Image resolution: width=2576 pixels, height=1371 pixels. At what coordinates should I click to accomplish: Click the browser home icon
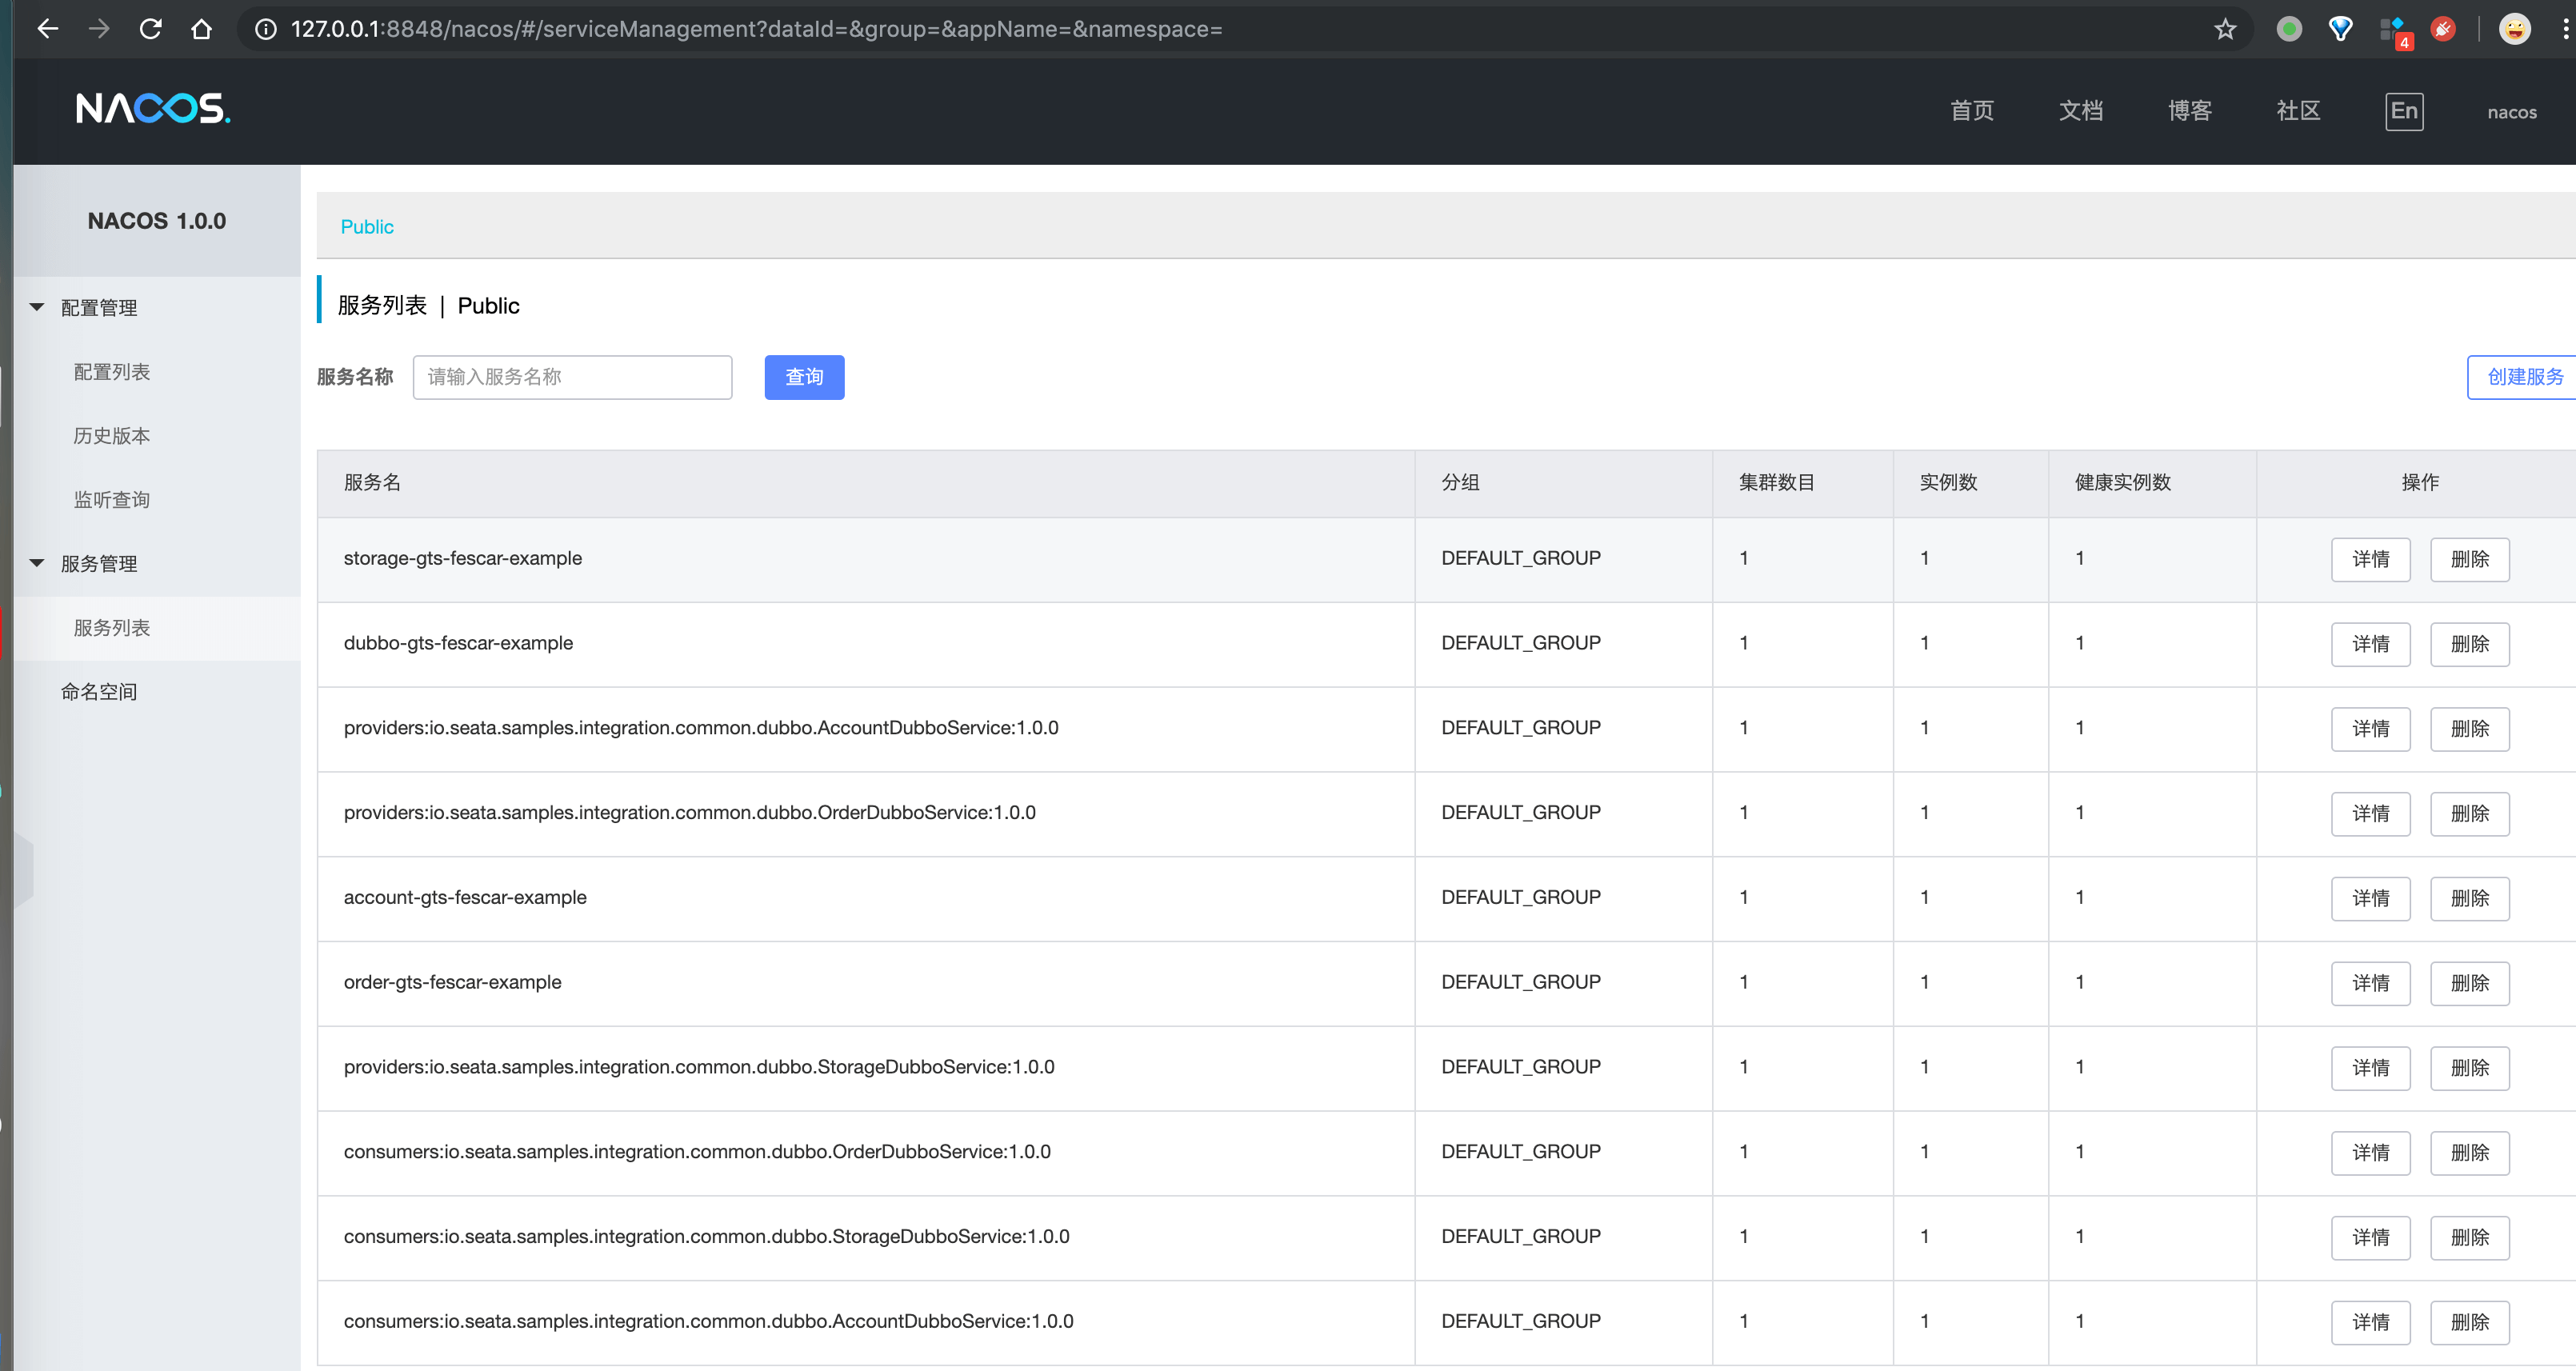point(202,29)
